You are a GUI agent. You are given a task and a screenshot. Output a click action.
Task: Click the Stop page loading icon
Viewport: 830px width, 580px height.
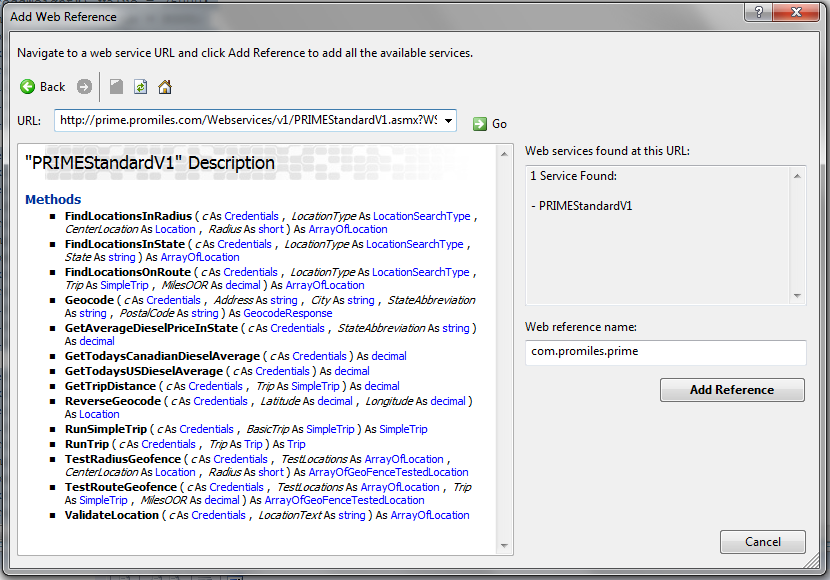point(116,87)
